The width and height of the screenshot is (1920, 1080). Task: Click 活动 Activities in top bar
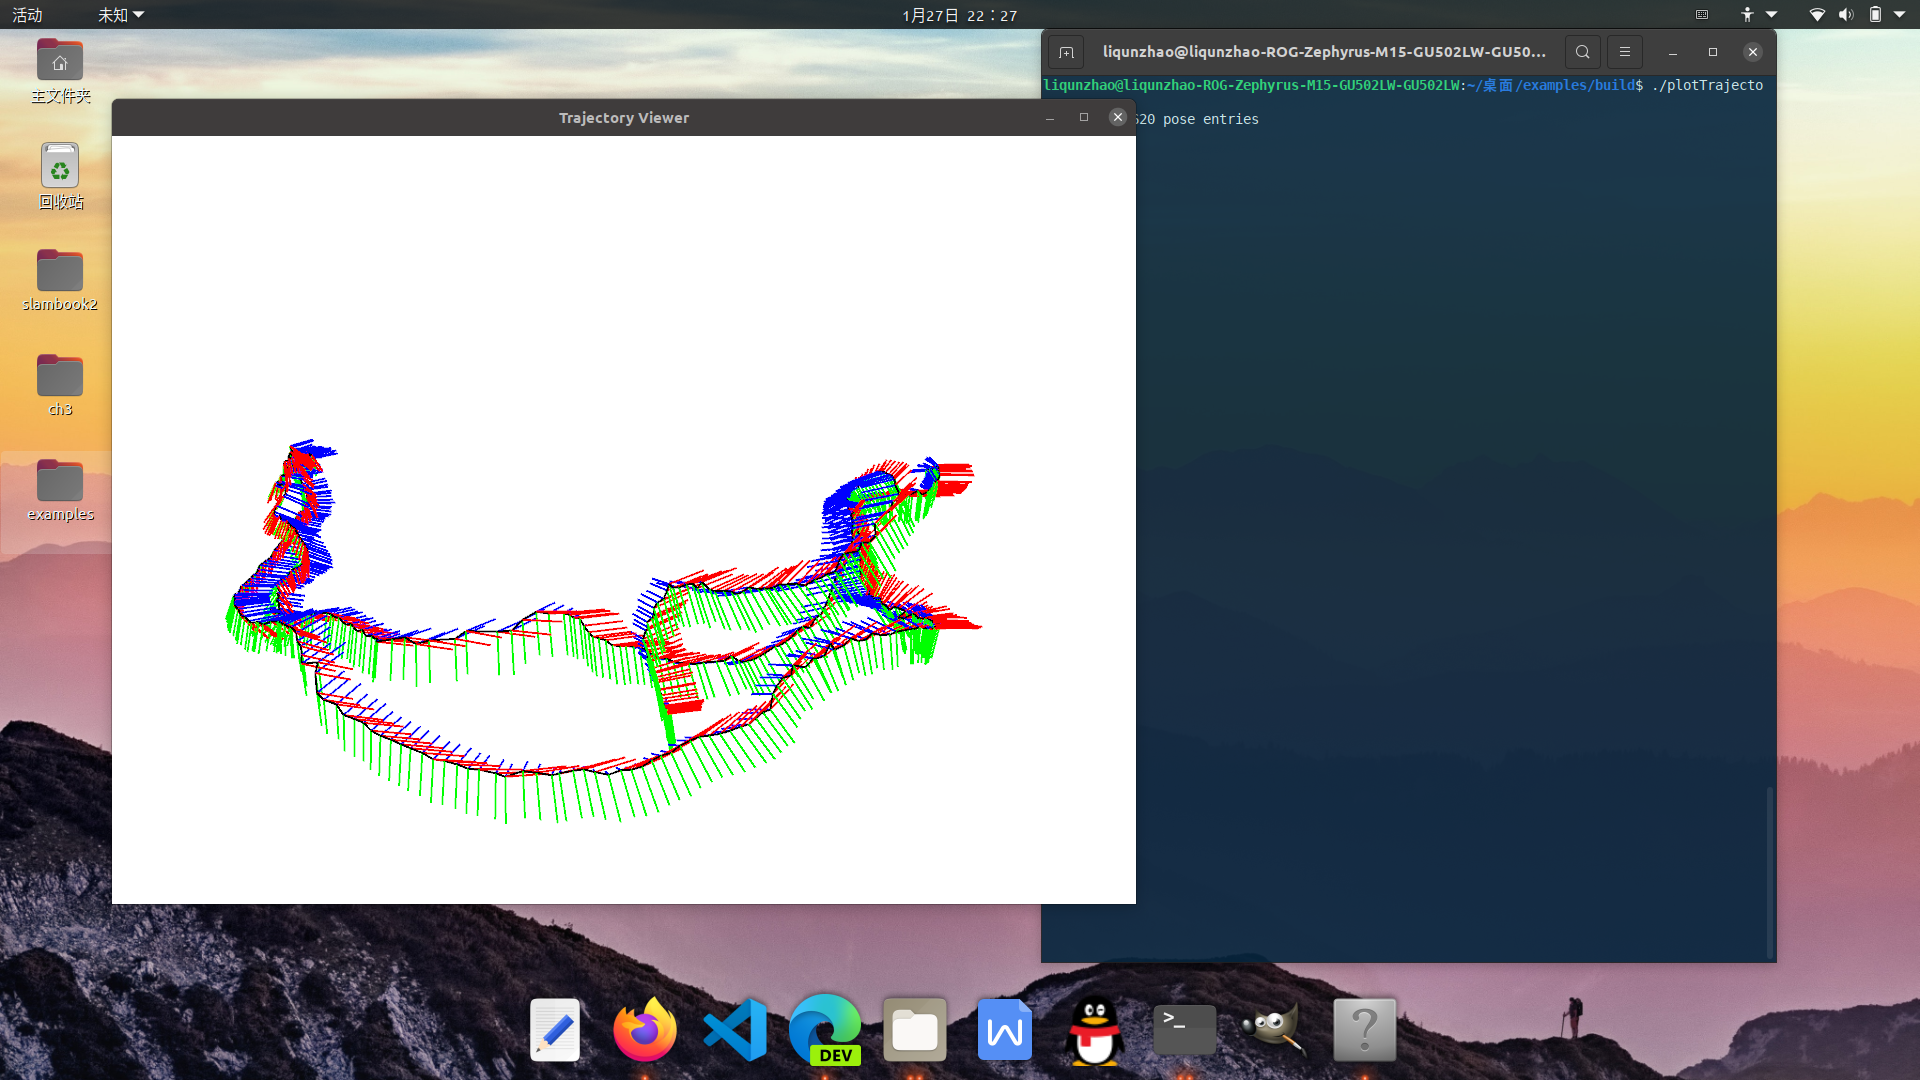[x=27, y=15]
